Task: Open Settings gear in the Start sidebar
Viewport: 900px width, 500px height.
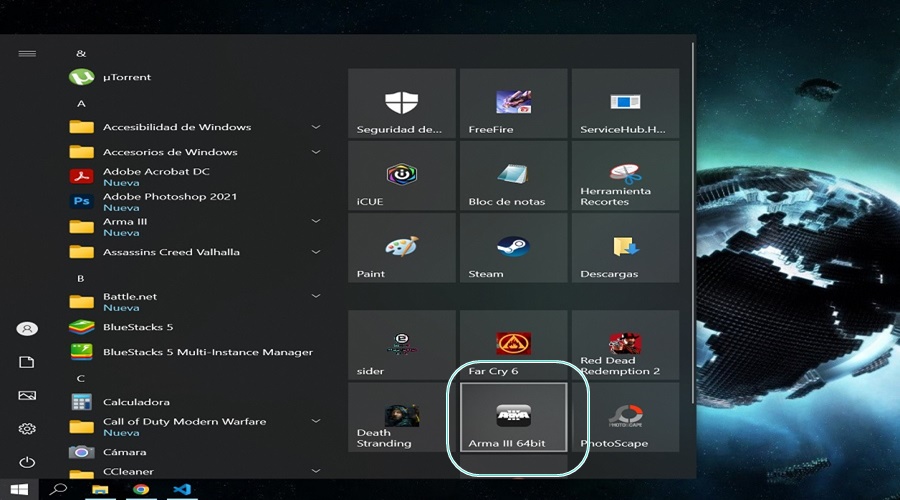Action: 27,429
